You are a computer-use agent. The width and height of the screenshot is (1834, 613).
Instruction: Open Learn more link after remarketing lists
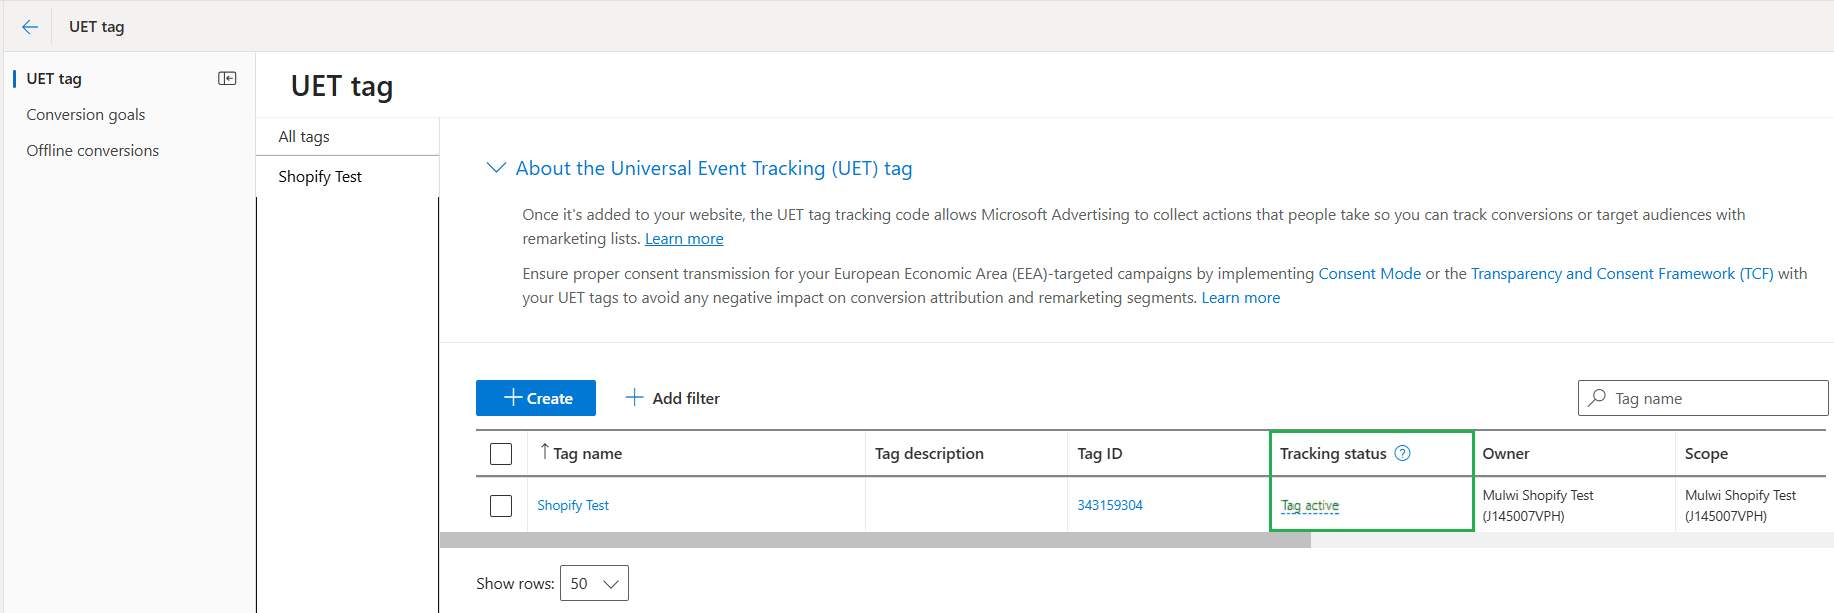(x=684, y=238)
